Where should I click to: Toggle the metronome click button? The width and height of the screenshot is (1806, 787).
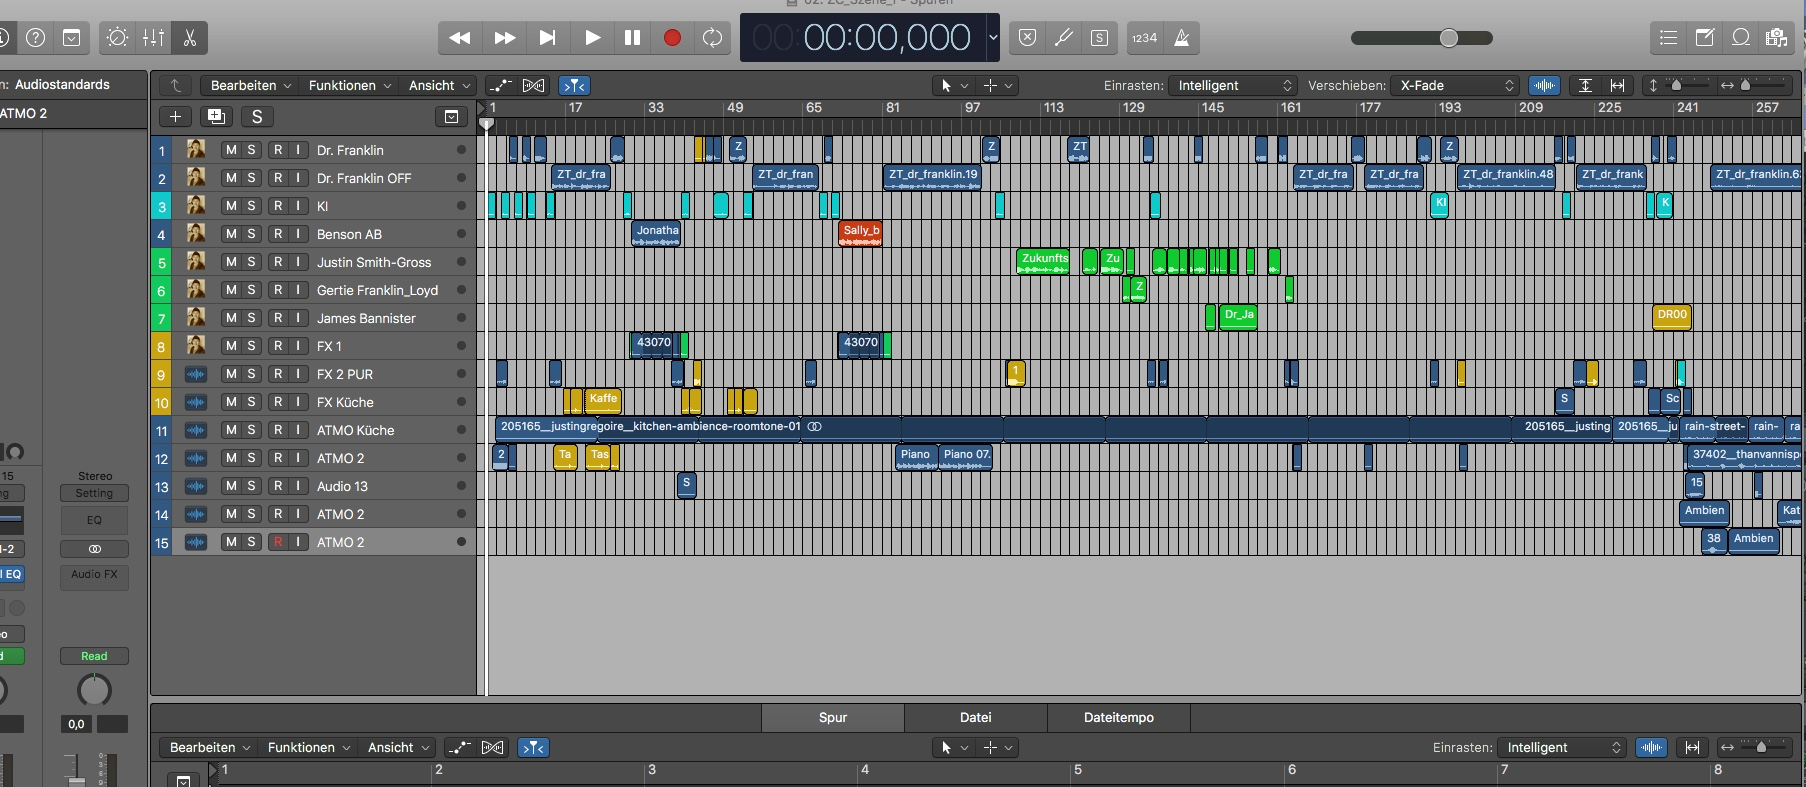click(x=1182, y=38)
